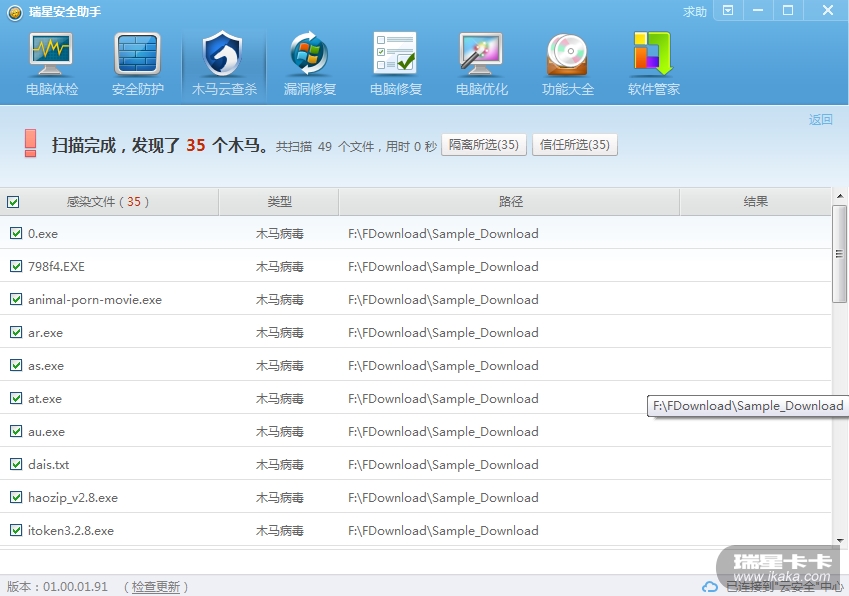Click the red warning exclamation icon
Image resolution: width=849 pixels, height=596 pixels.
click(30, 143)
